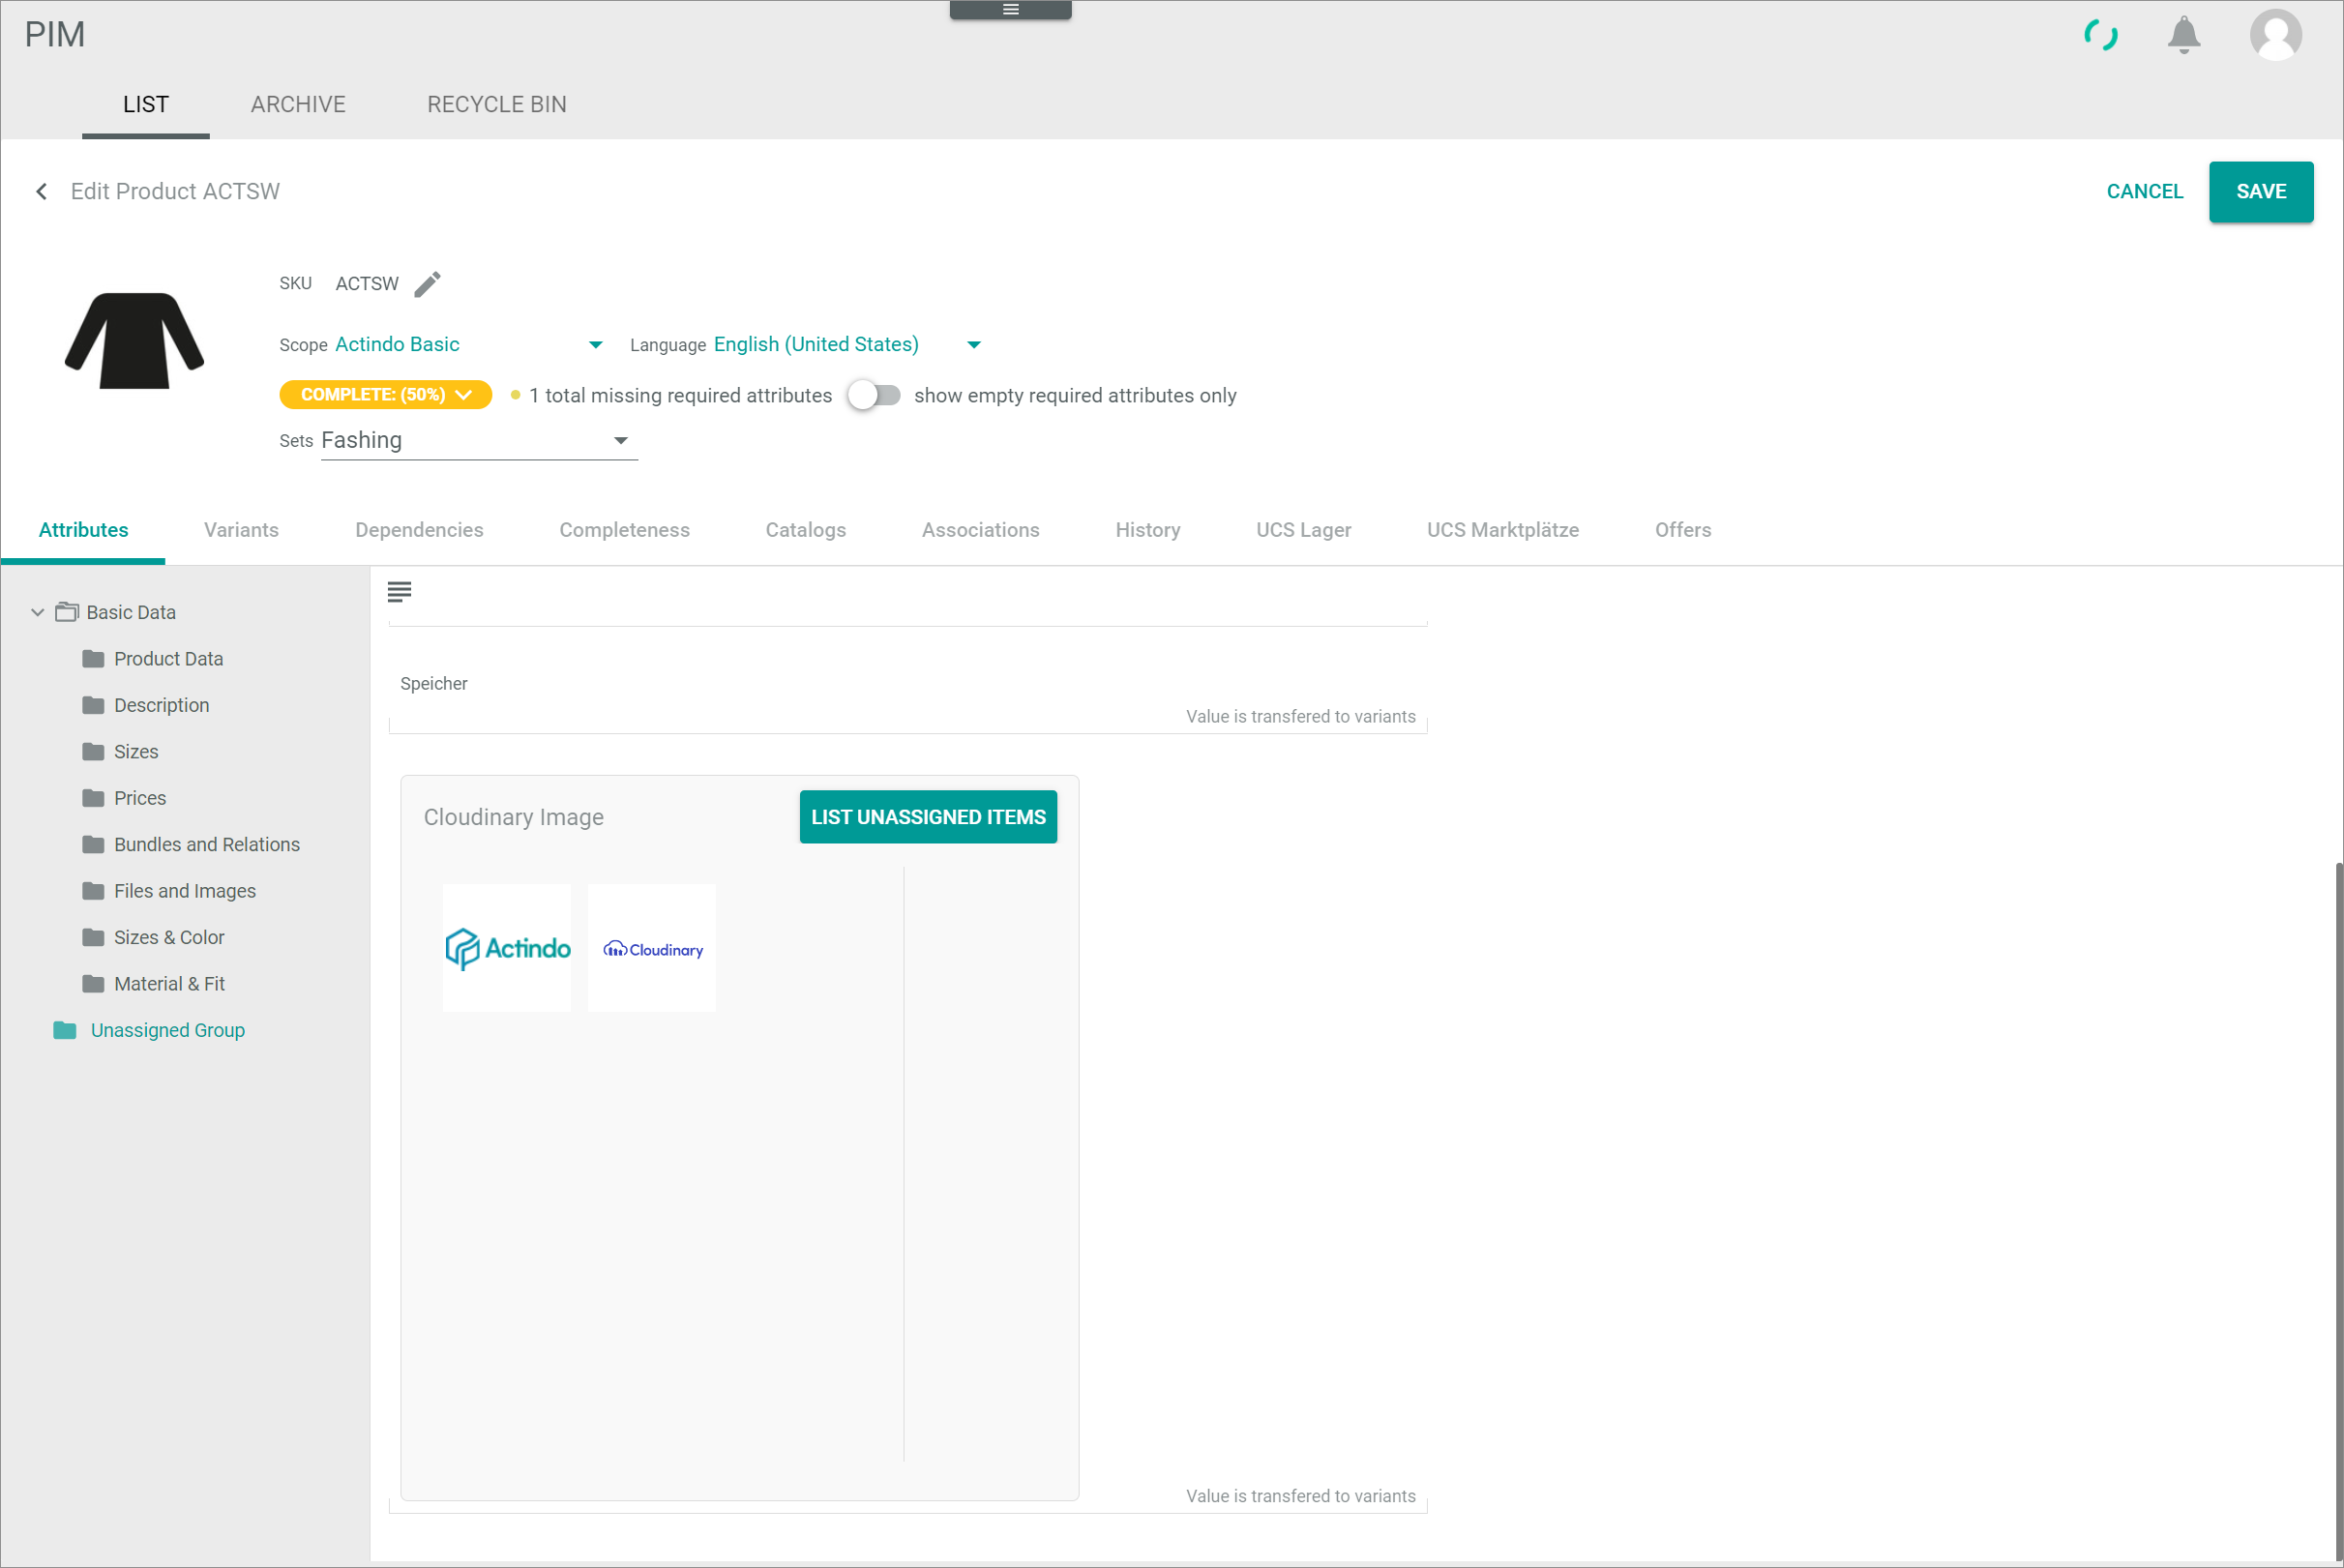Expand the COMPLETE (50%) badge
The height and width of the screenshot is (1568, 2344).
(x=385, y=395)
